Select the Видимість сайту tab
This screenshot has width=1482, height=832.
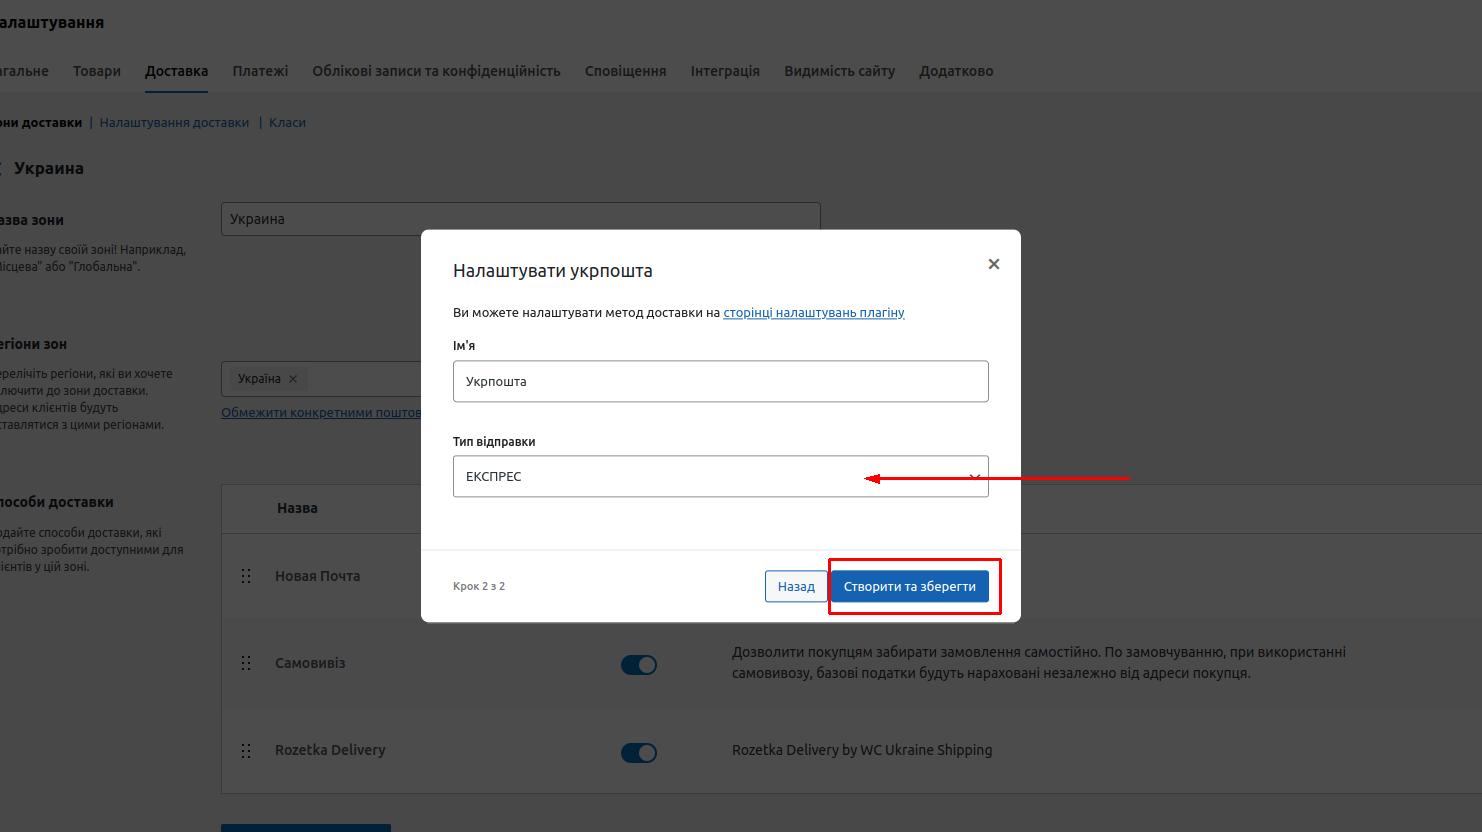click(x=839, y=71)
